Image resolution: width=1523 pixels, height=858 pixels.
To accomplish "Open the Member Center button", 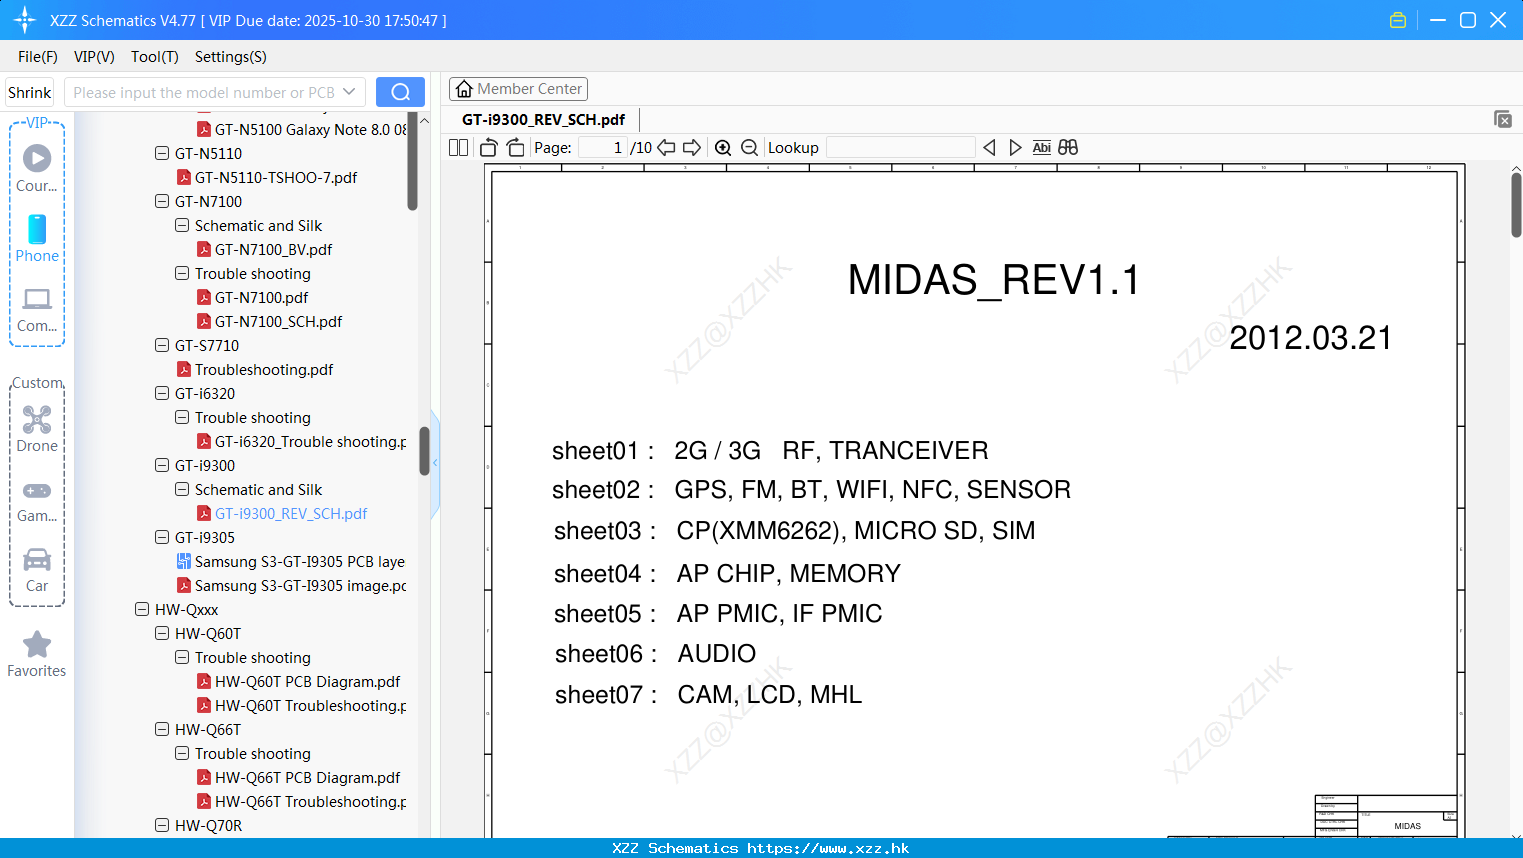I will click(x=518, y=89).
